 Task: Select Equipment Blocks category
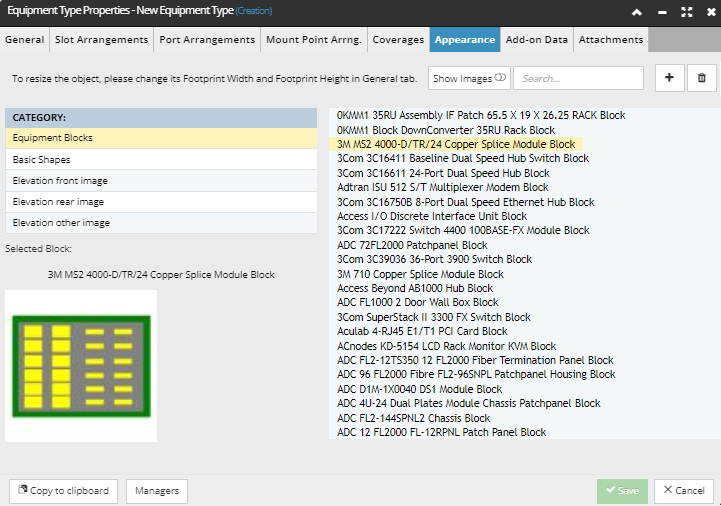click(161, 138)
